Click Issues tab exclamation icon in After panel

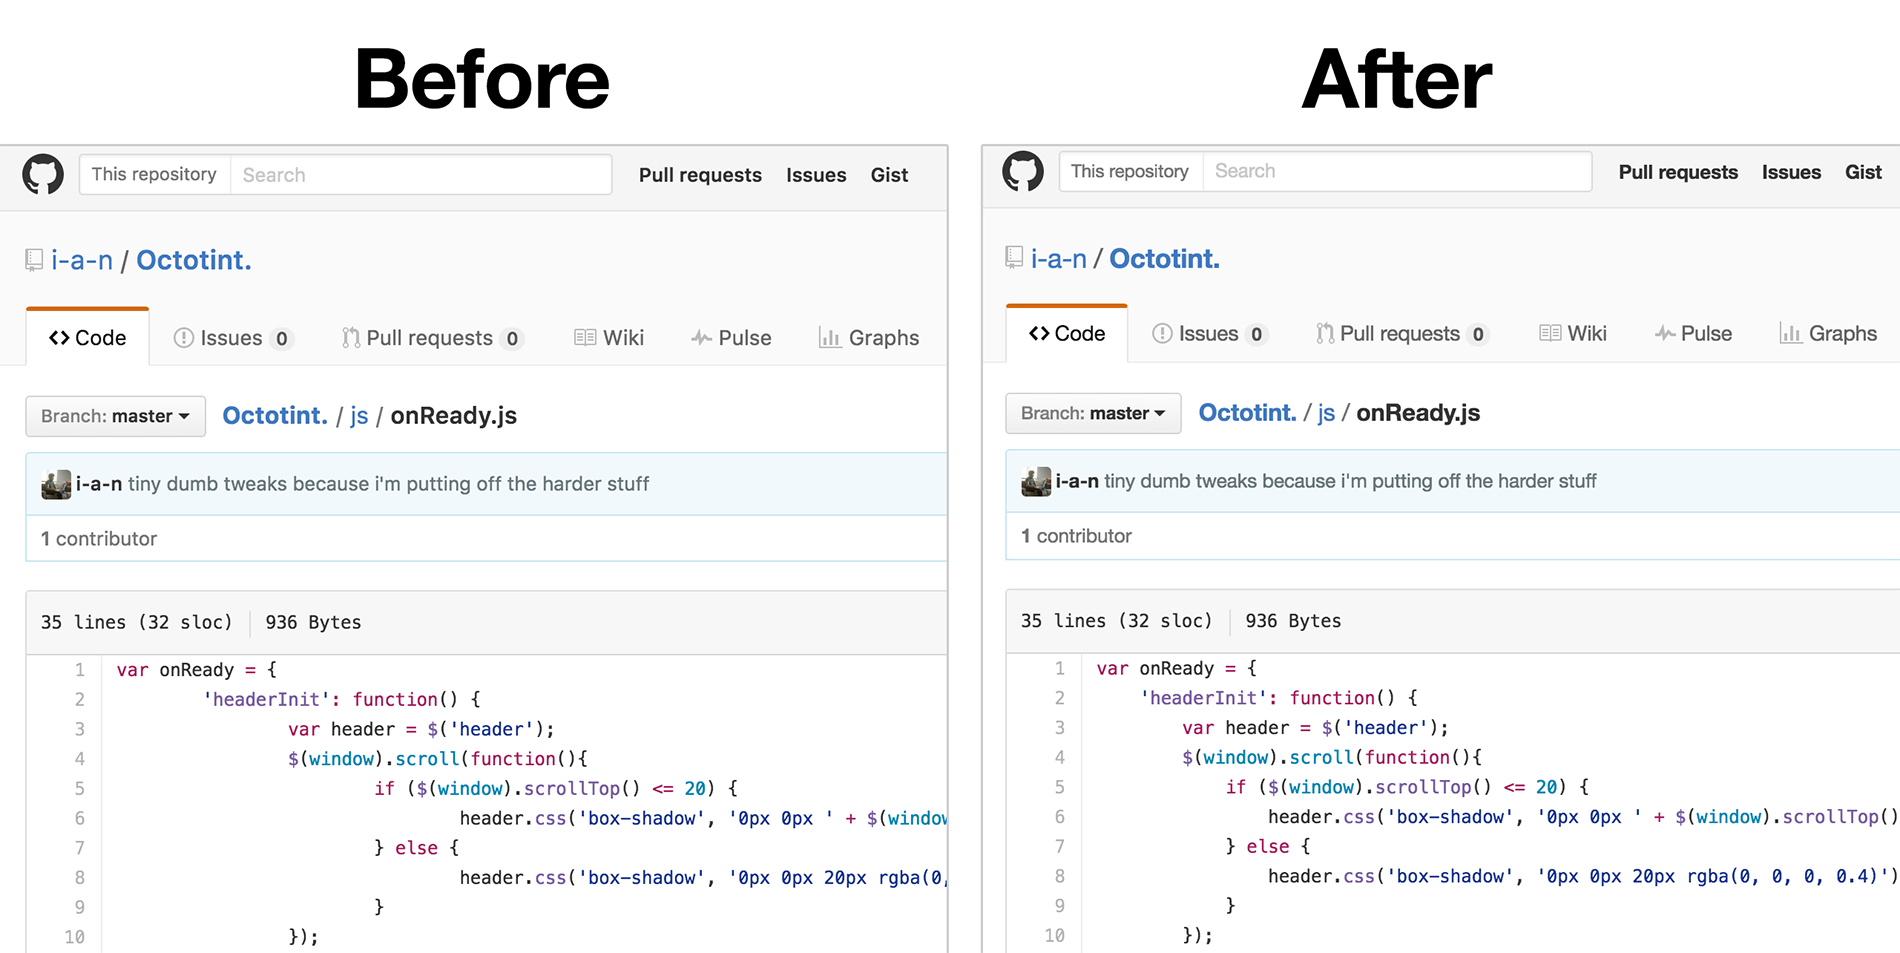pyautogui.click(x=1162, y=333)
